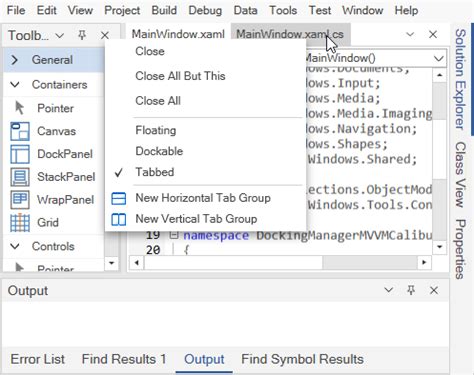474x375 pixels.
Task: Click the editor horizontal scrollbar thumb
Action: (233, 263)
